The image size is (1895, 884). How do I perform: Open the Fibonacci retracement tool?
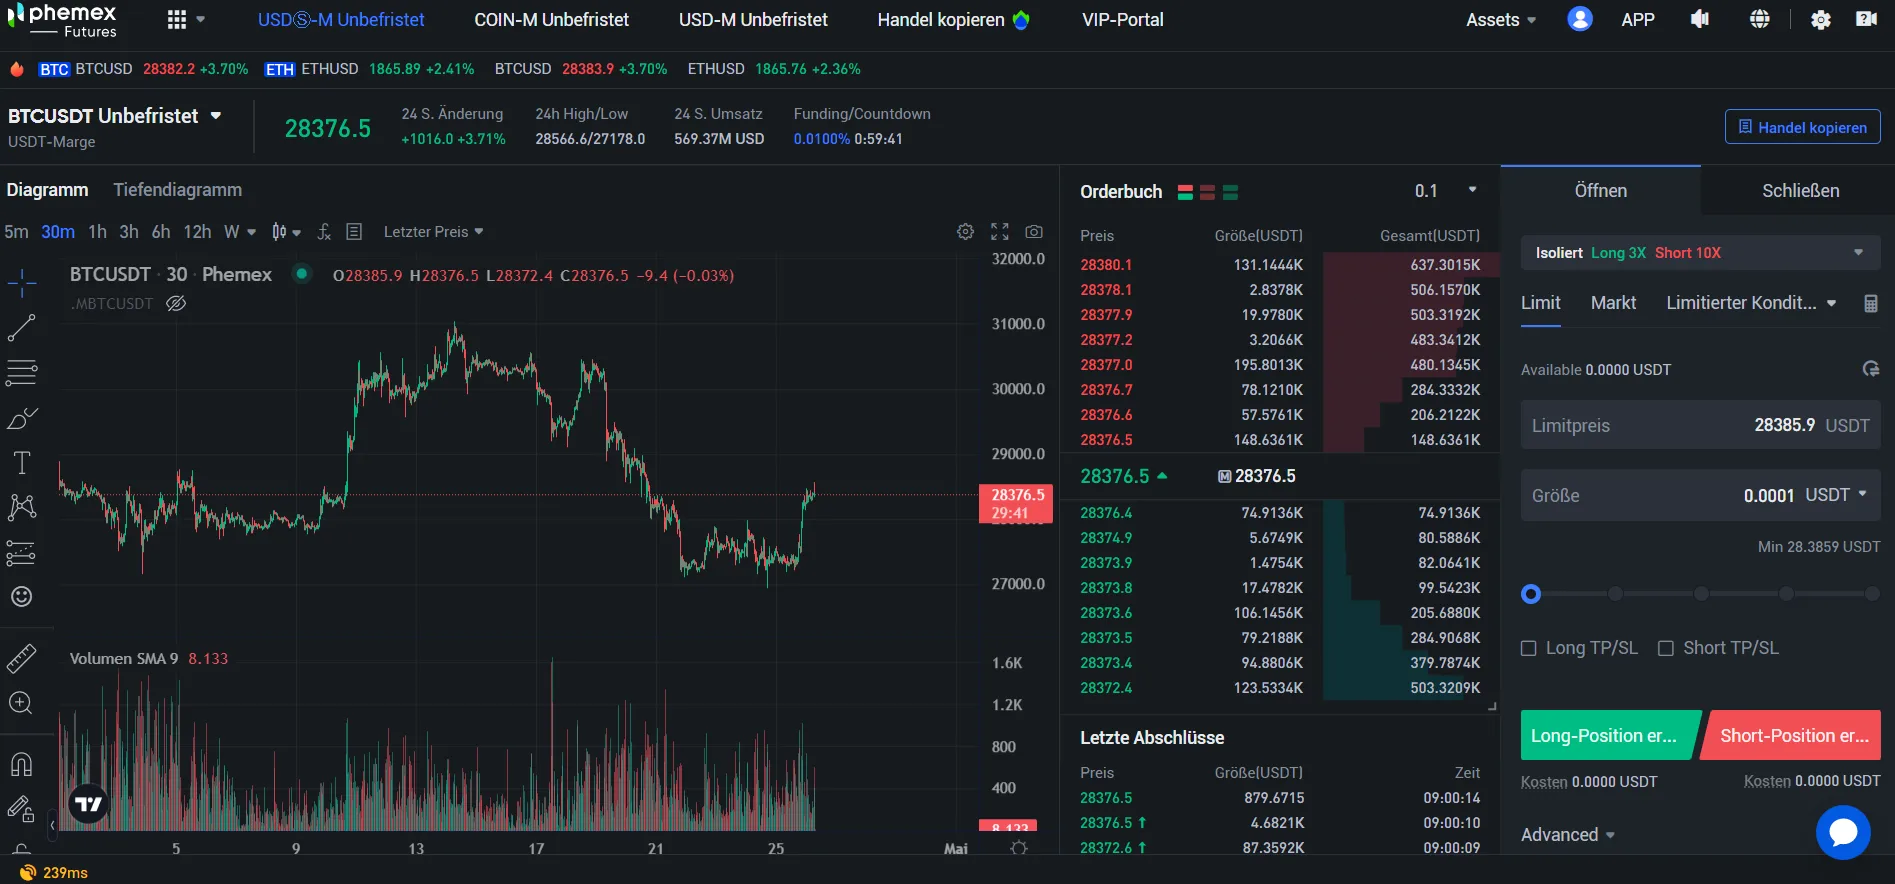(x=21, y=373)
